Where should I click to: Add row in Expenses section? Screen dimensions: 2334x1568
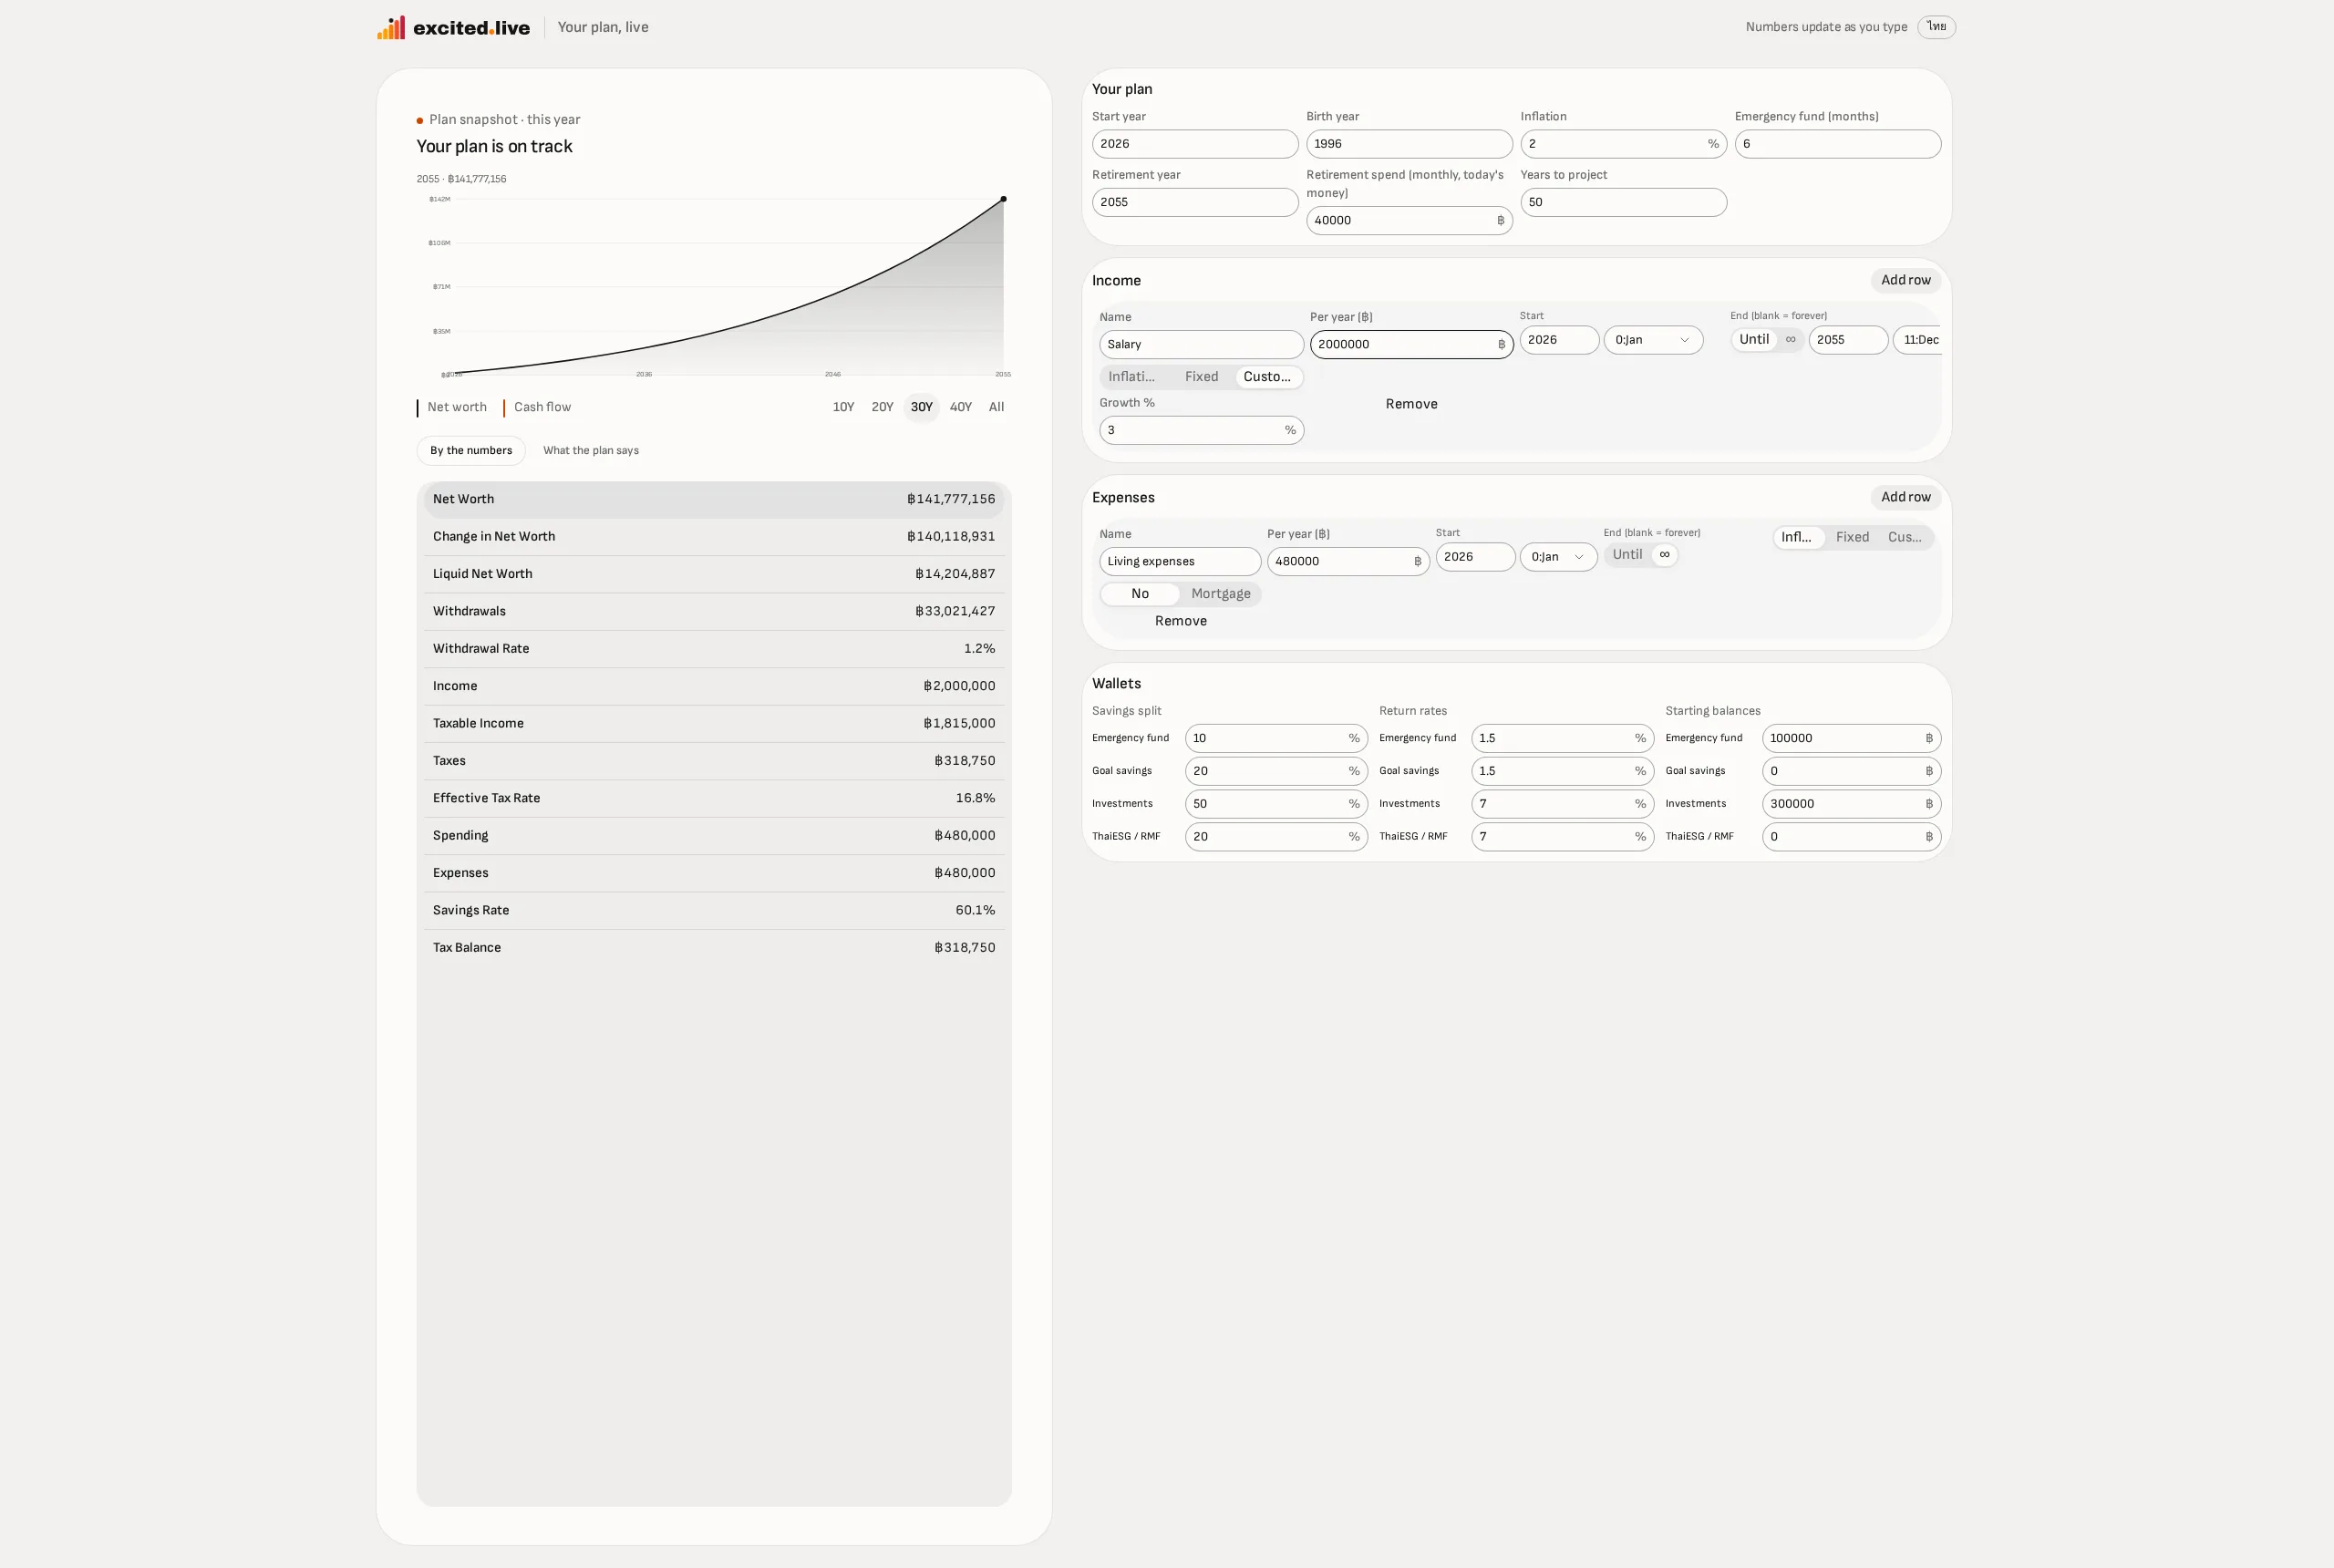pos(1905,497)
